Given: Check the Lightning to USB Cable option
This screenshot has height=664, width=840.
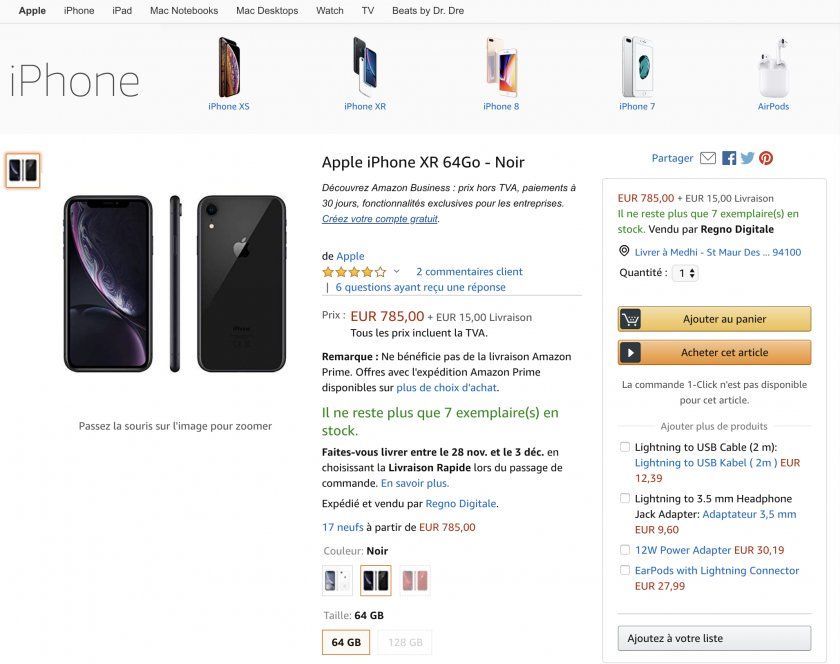Looking at the screenshot, I should click(x=625, y=447).
